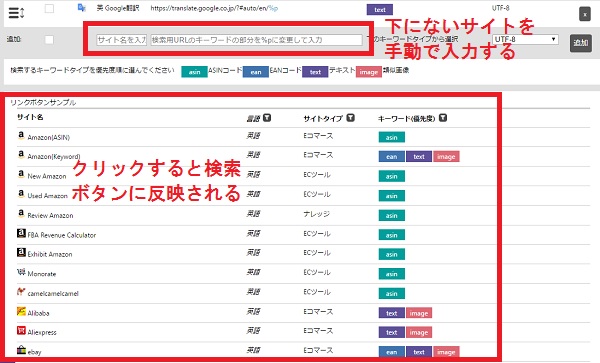Open the キーワード(優先度) column filter dropdown
Image resolution: width=600 pixels, height=363 pixels.
point(443,118)
